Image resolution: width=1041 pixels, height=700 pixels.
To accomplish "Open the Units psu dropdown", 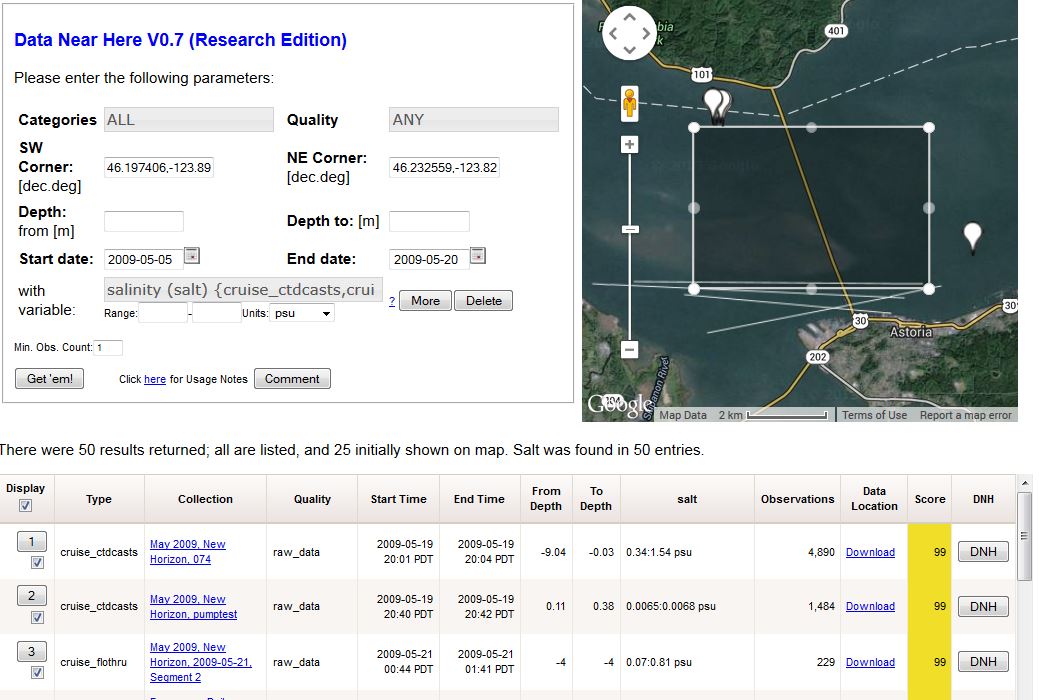I will pos(302,313).
